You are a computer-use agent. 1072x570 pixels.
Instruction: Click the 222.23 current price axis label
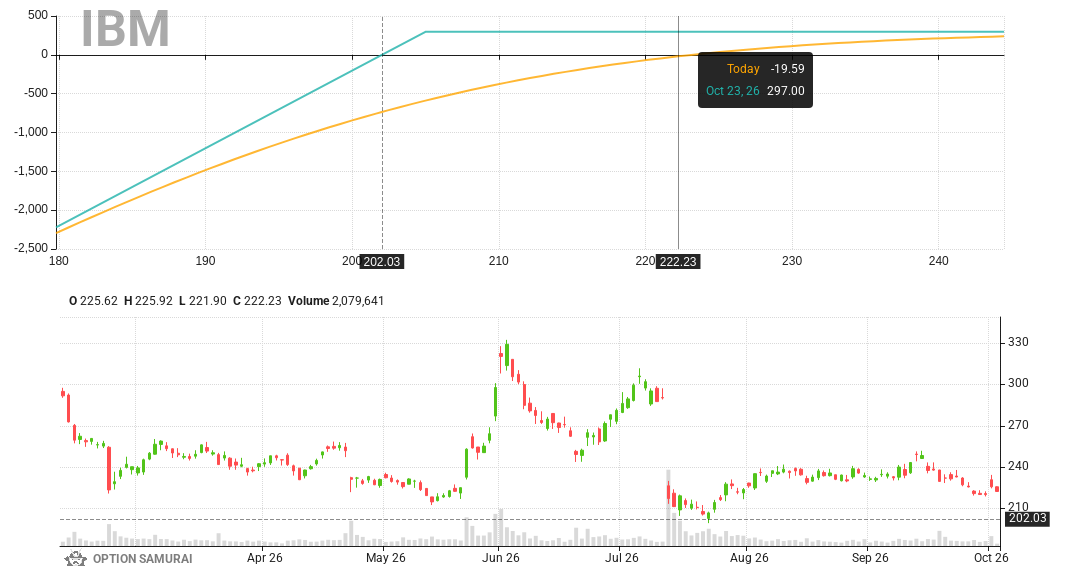coord(678,262)
